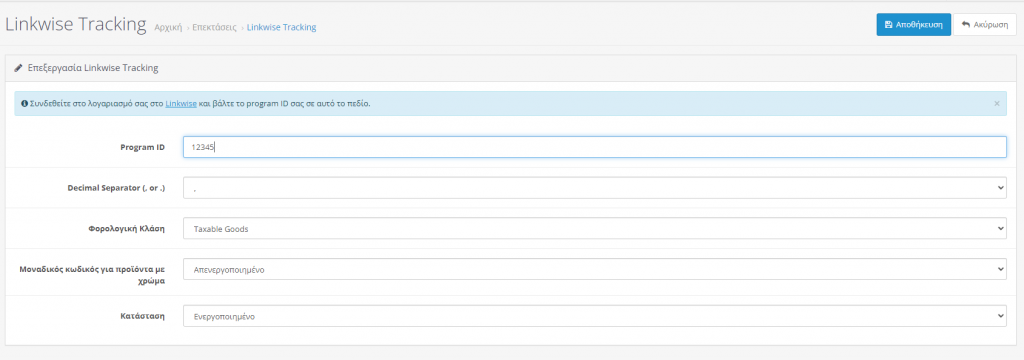This screenshot has height=360, width=1024.
Task: Open the Linkwise link in the alert
Action: pyautogui.click(x=181, y=103)
